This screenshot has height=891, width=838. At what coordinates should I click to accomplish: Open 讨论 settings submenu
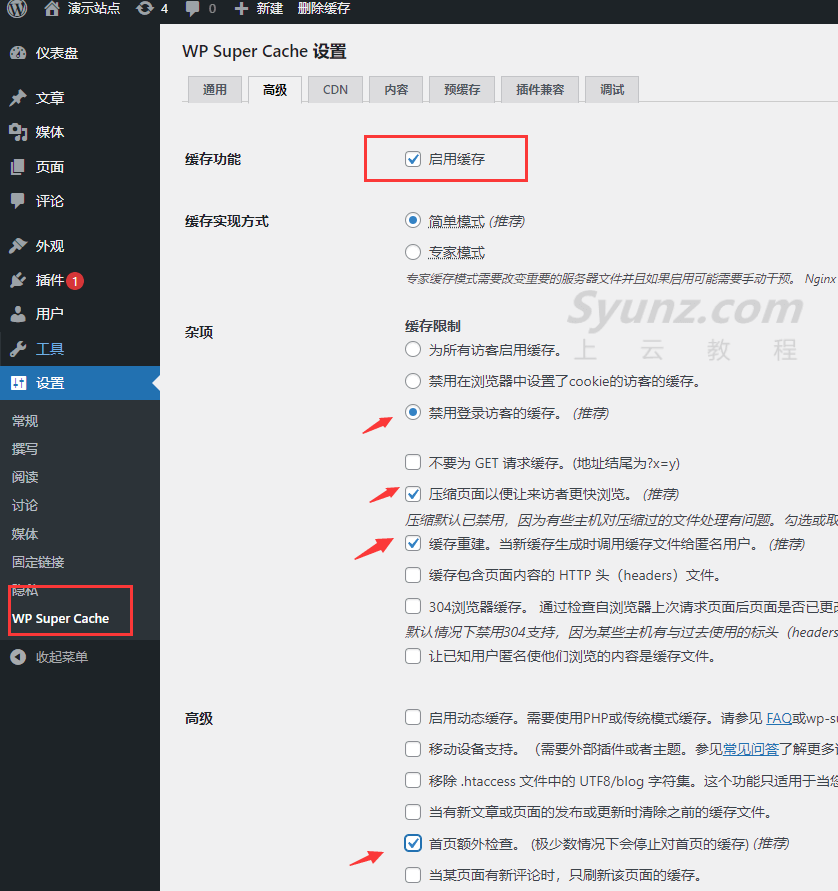25,506
